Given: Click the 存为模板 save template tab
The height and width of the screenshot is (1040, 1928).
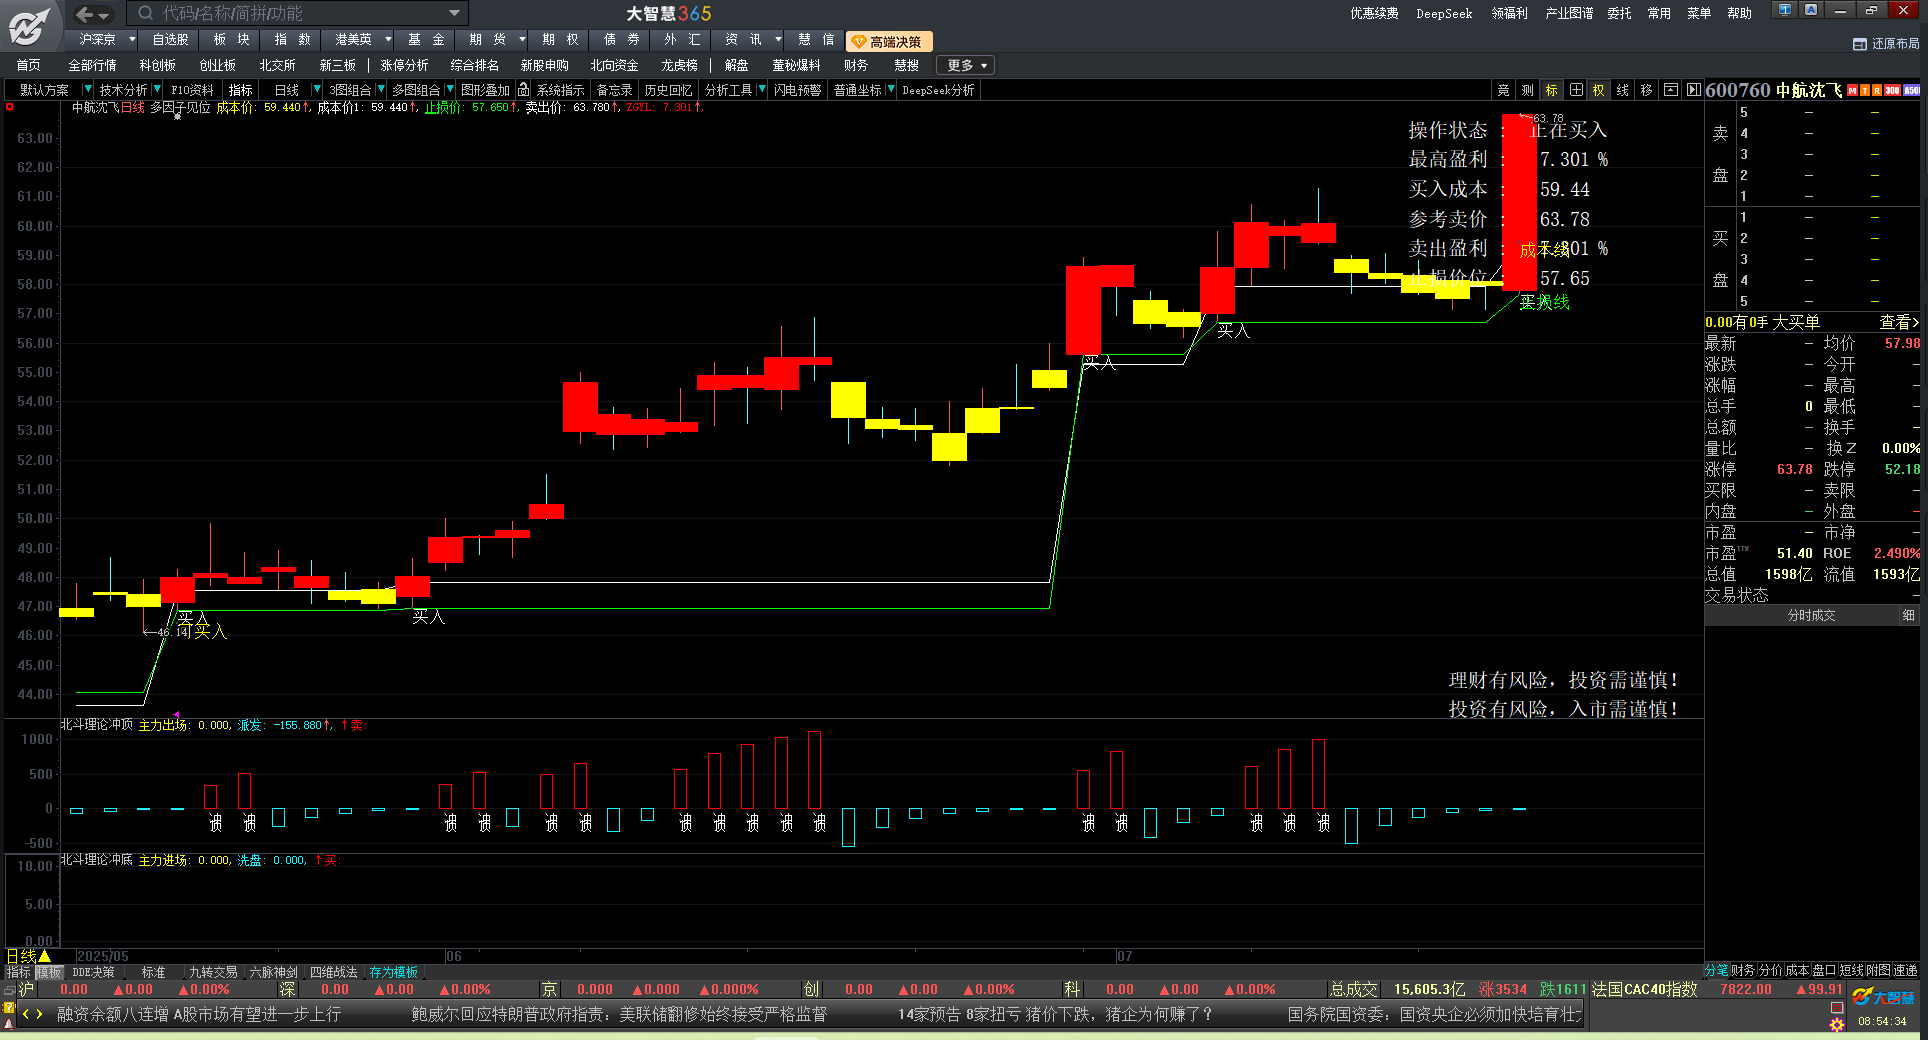Looking at the screenshot, I should coord(393,972).
